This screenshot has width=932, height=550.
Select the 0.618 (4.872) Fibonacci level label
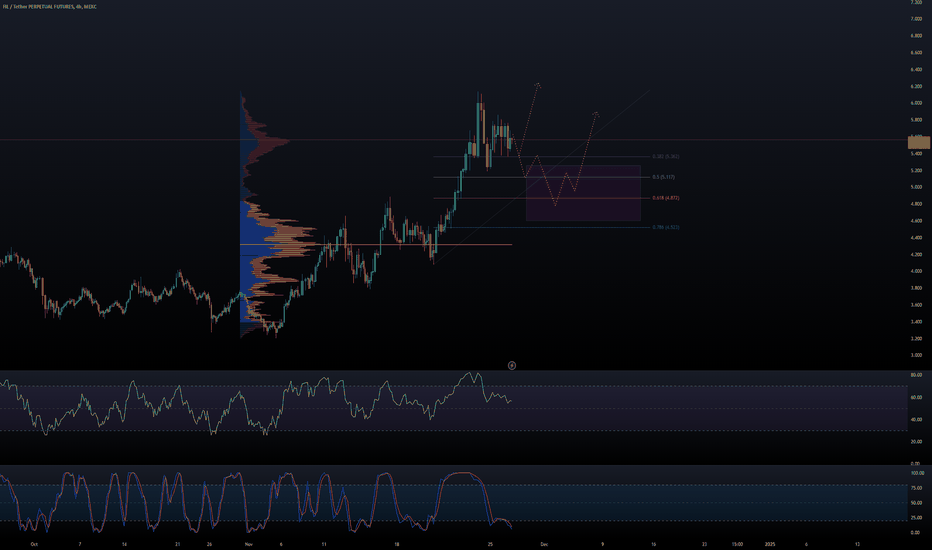[666, 198]
